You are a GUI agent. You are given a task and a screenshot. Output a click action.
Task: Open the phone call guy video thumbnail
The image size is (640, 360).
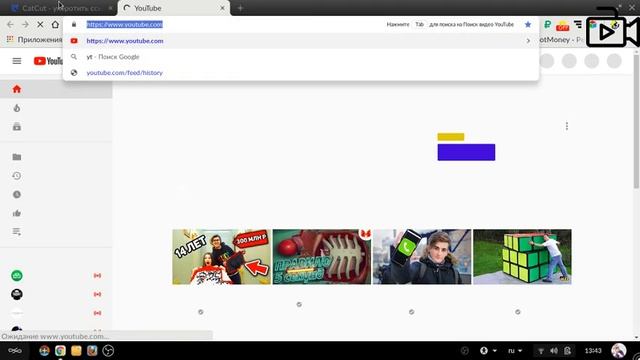422,257
